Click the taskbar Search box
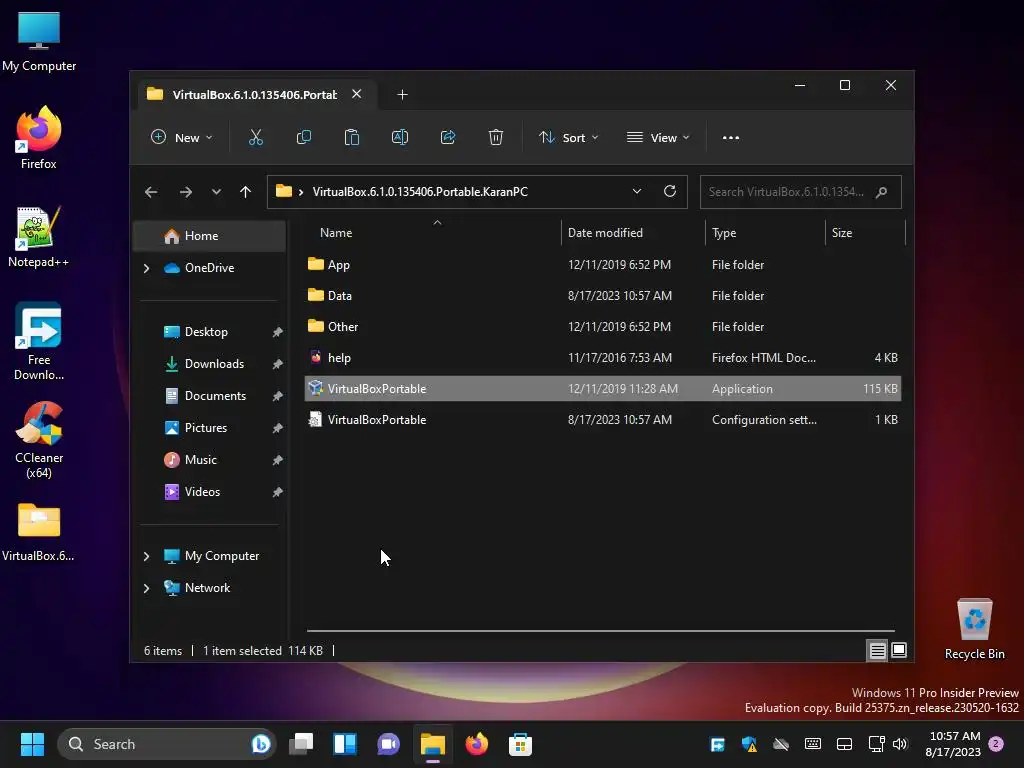The image size is (1024, 768). pyautogui.click(x=167, y=744)
